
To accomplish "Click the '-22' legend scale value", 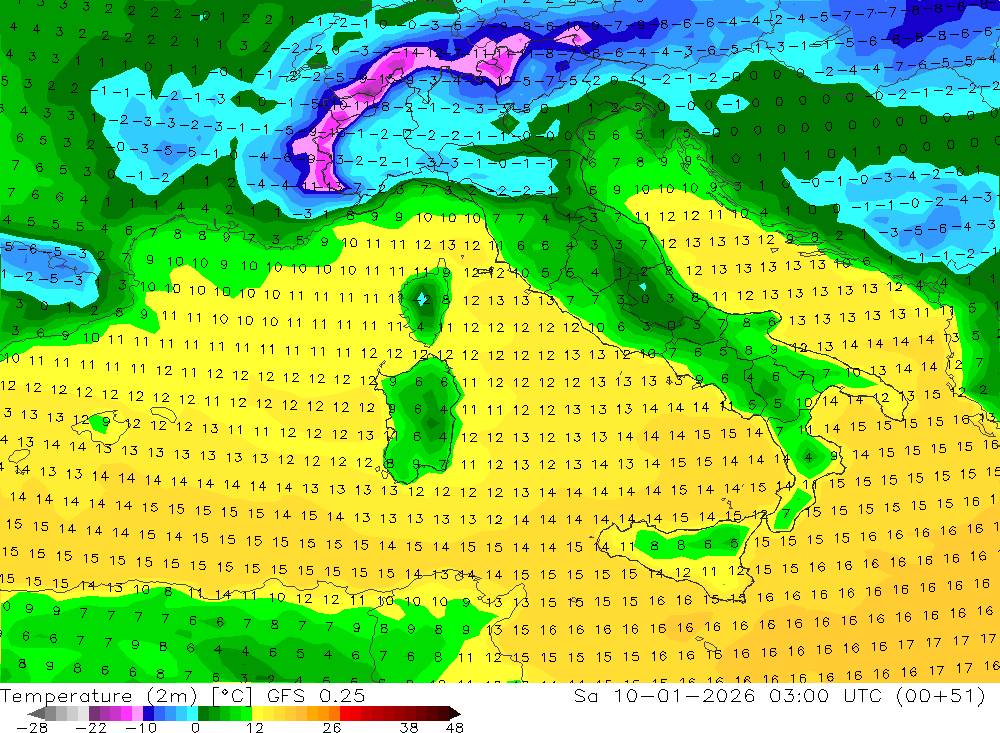I will point(91,728).
